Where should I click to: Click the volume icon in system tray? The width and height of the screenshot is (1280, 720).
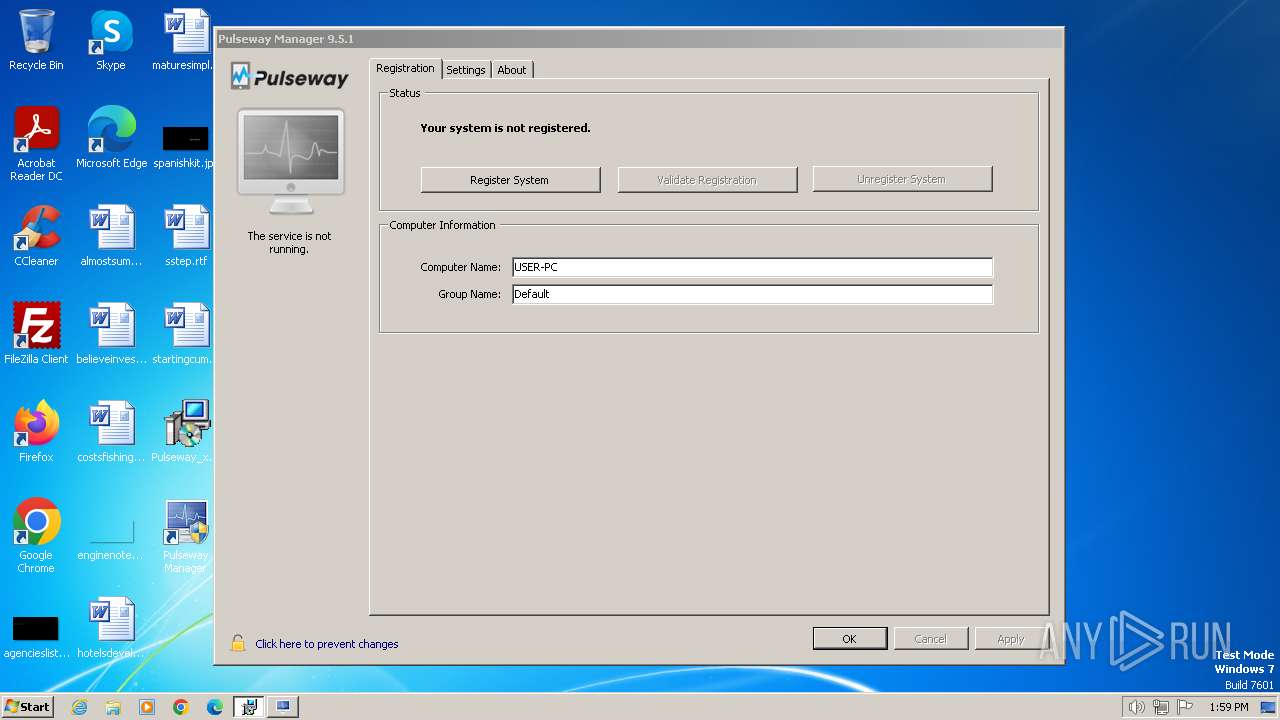[x=1136, y=707]
